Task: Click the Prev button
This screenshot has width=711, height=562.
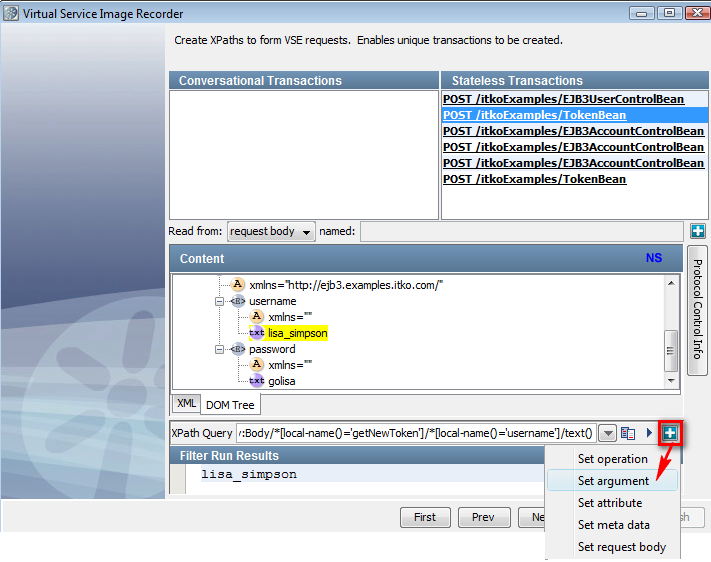Action: [x=483, y=517]
